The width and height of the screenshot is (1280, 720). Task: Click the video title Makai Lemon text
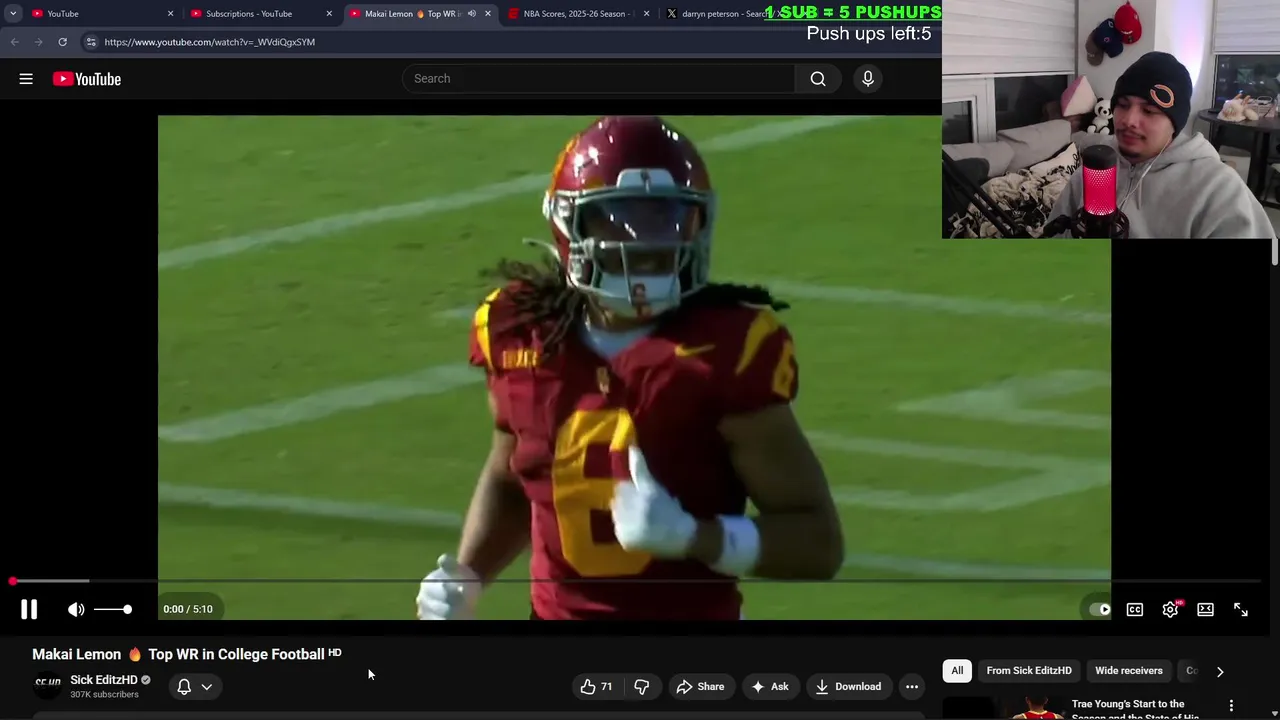(178, 654)
